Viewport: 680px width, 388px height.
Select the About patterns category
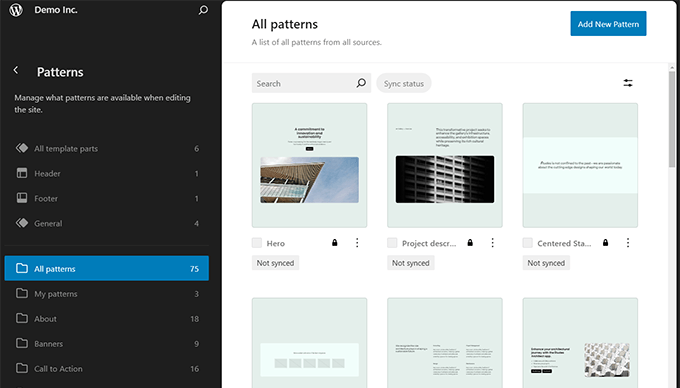107,318
